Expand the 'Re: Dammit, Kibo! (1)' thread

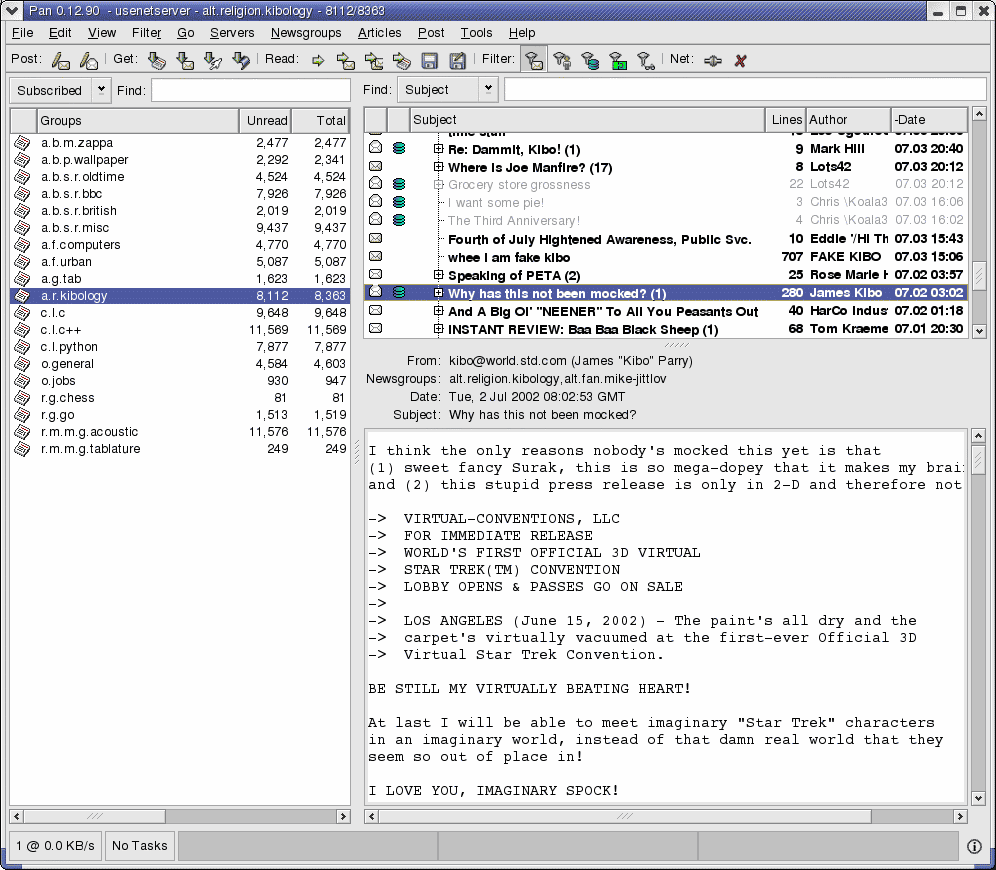(438, 149)
